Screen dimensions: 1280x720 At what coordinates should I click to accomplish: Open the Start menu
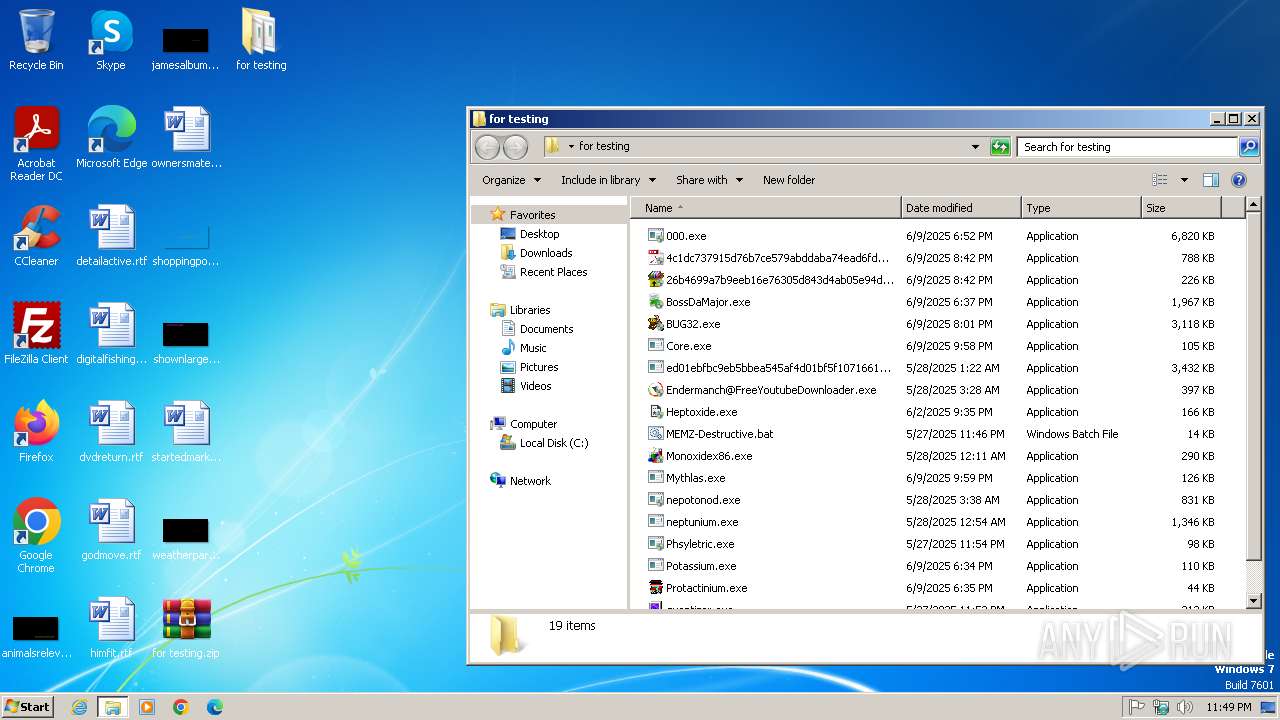coord(27,707)
